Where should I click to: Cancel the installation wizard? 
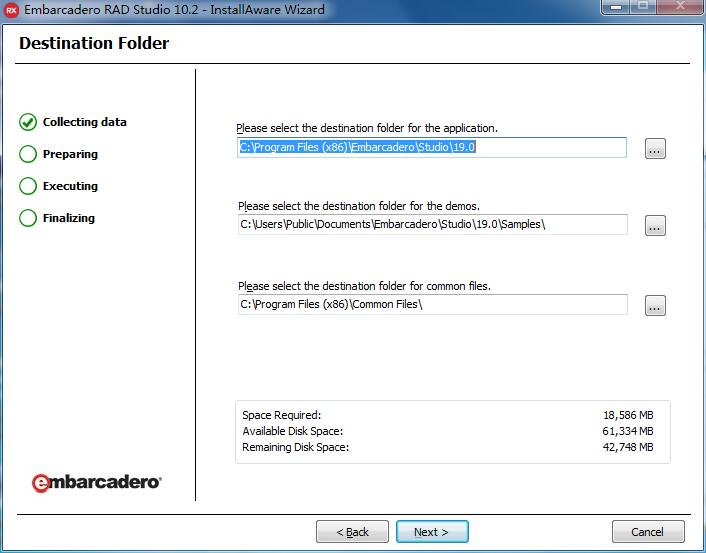pos(648,532)
